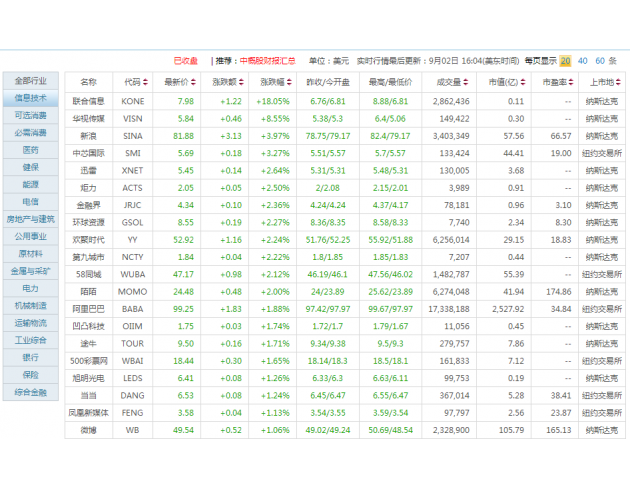The width and height of the screenshot is (630, 490).
Task: Open 联合信息 stock name
Action: pos(88,101)
